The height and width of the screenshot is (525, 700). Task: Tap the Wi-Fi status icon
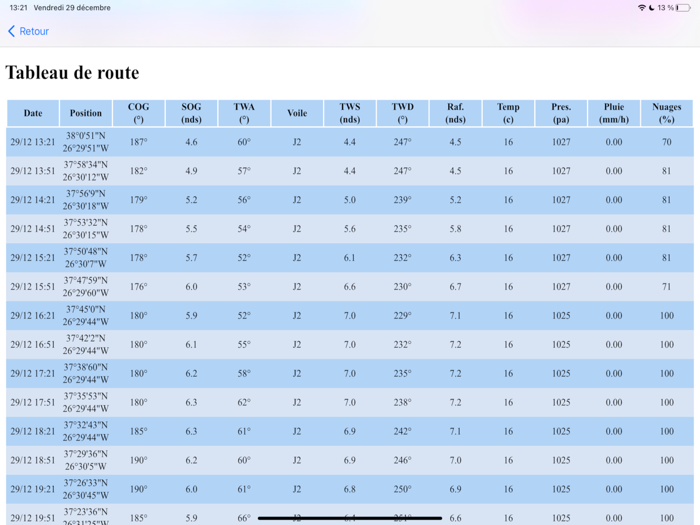pos(642,8)
